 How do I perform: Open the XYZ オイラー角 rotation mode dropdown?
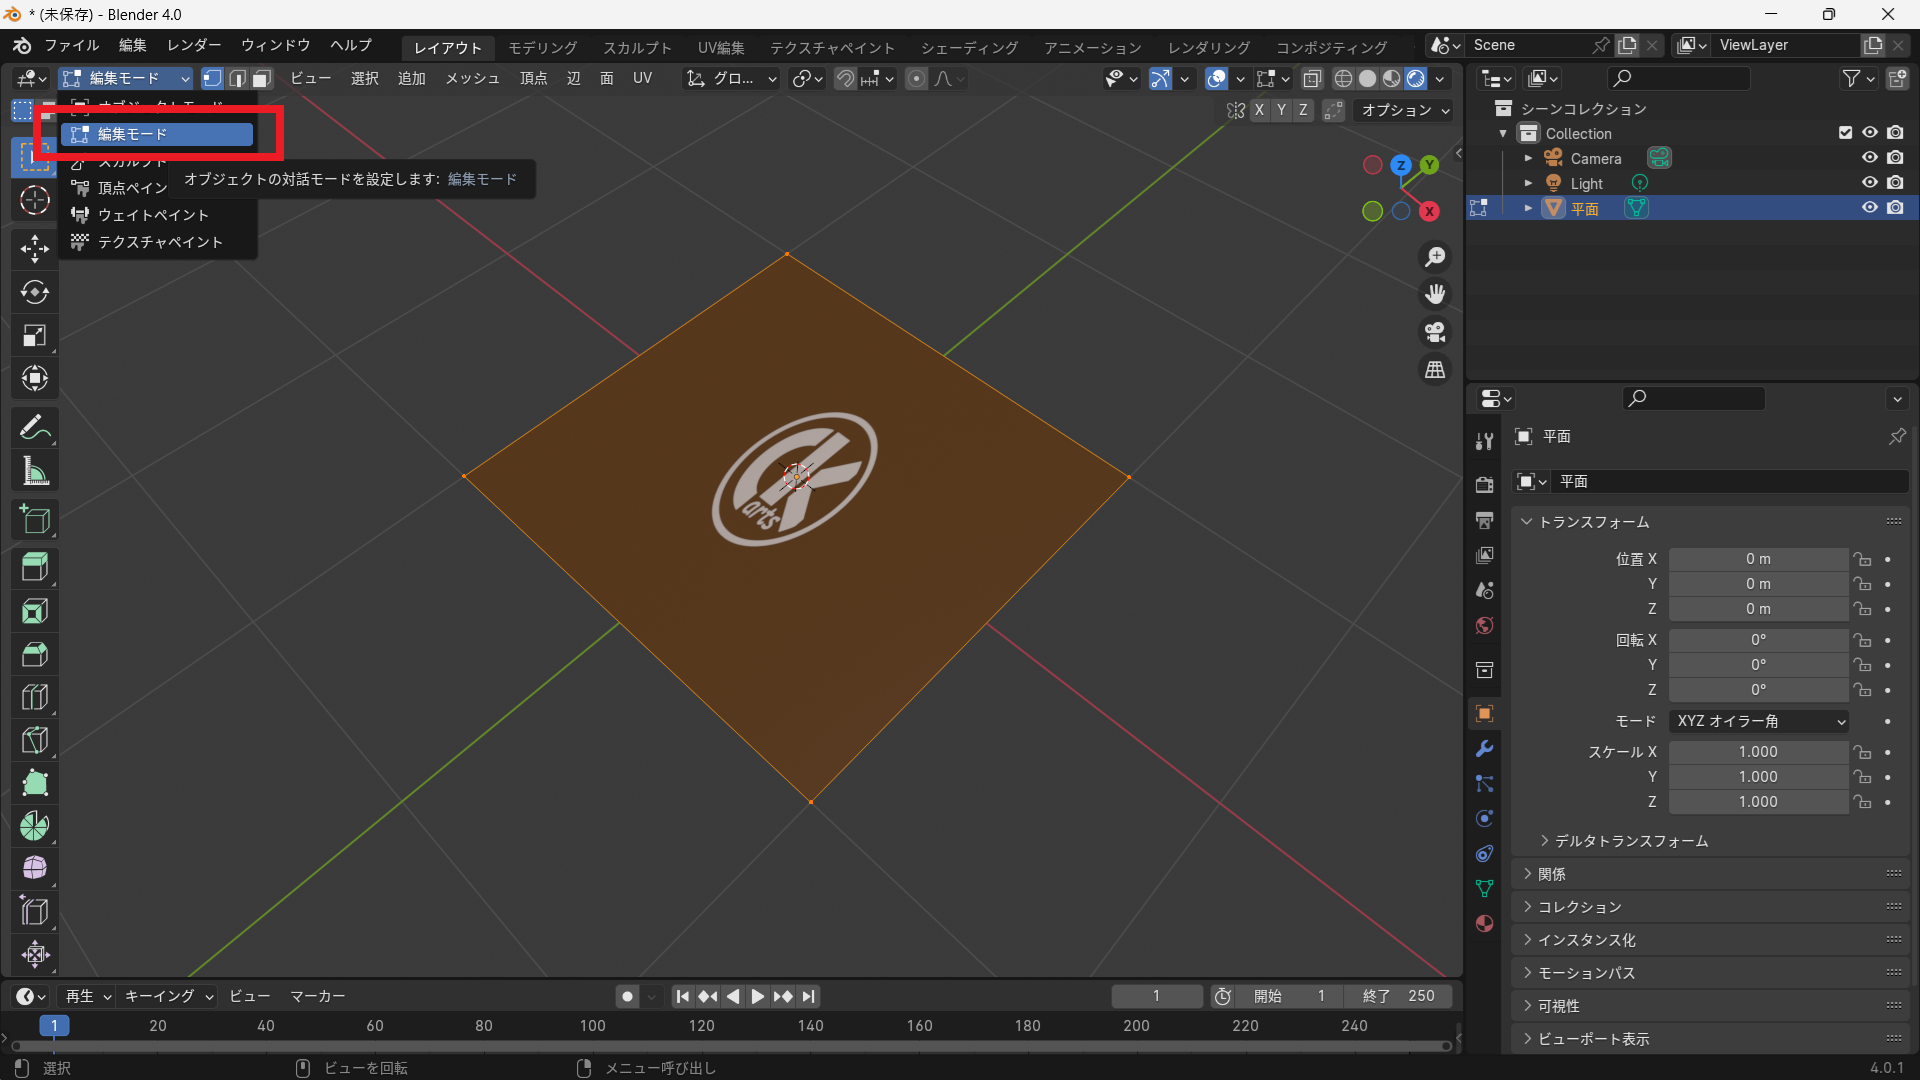[x=1759, y=721]
